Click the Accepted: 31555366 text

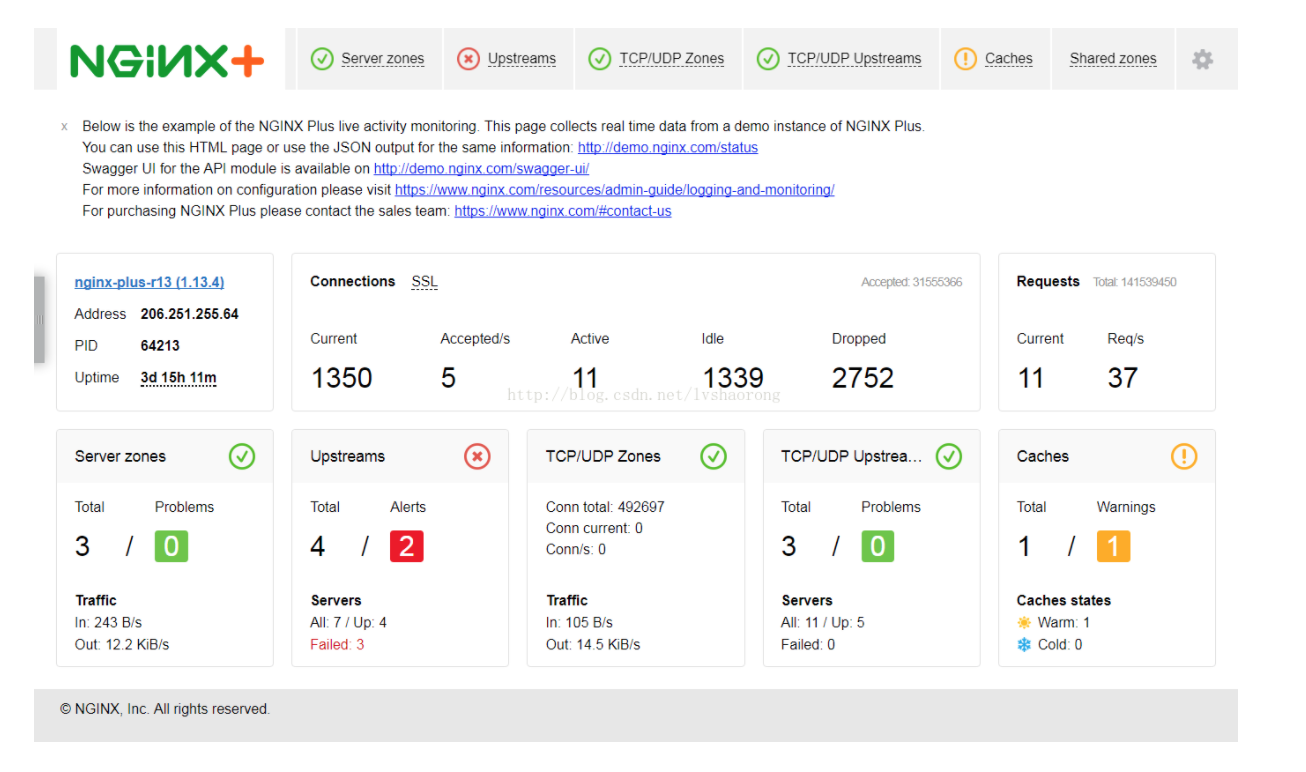pos(912,283)
